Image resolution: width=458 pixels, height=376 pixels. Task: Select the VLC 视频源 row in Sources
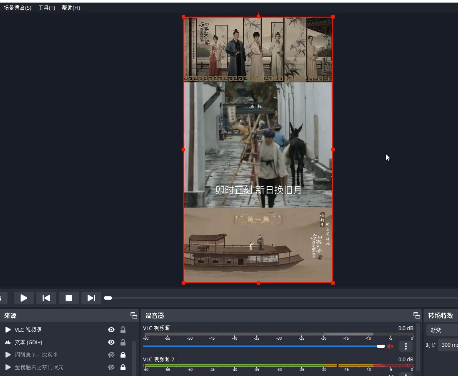(x=66, y=330)
